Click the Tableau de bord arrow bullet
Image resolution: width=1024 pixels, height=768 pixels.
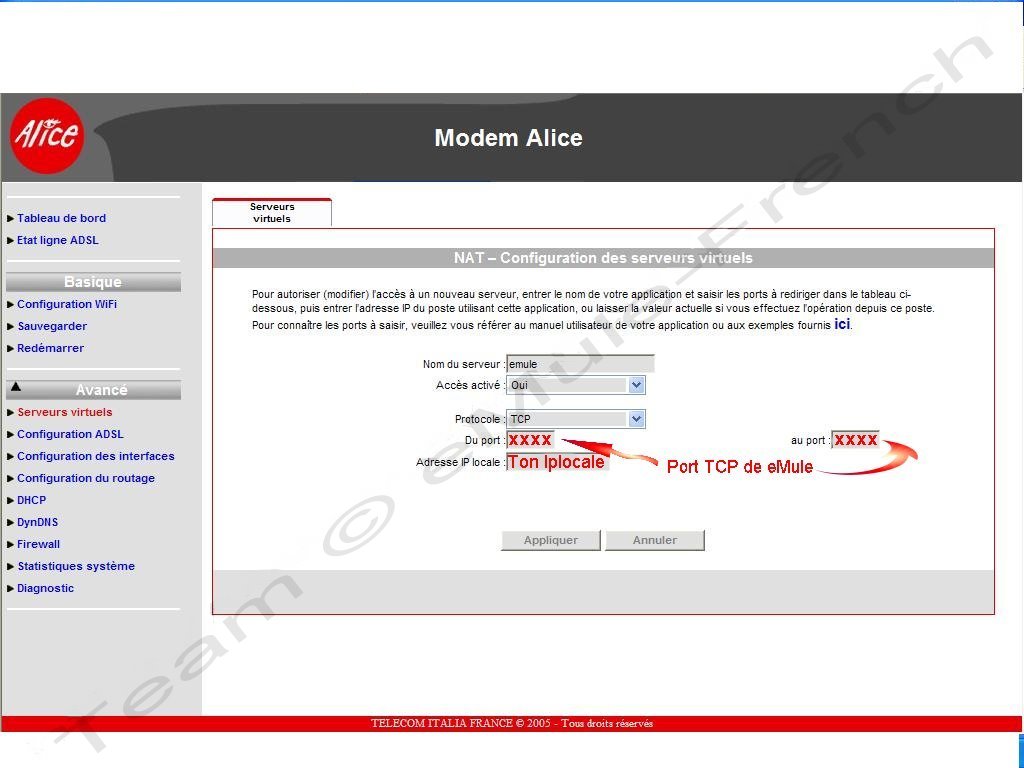[10, 219]
